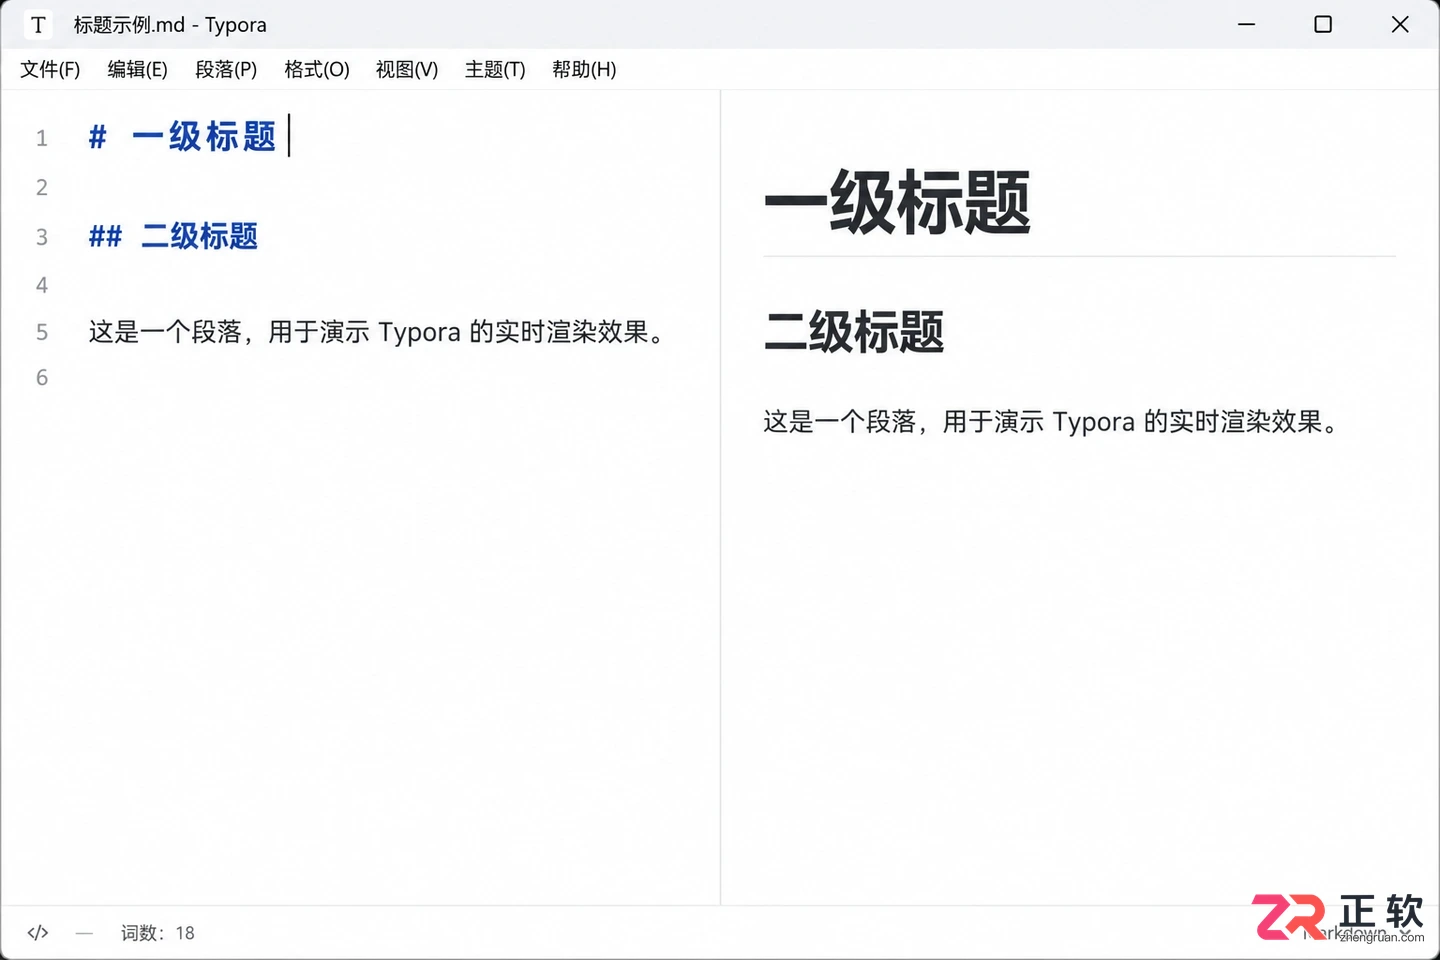Screen dimensions: 1440x960
Task: Click line number 2 in the gutter
Action: pyautogui.click(x=42, y=187)
